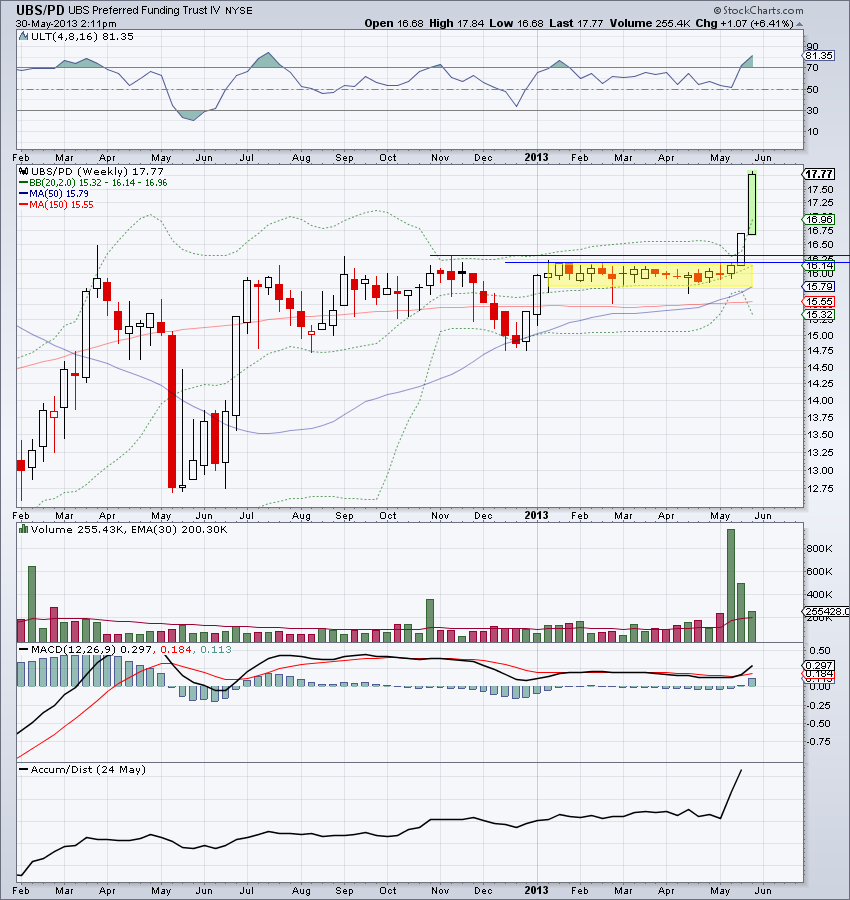Click the Open 16.68 value in header

[394, 24]
